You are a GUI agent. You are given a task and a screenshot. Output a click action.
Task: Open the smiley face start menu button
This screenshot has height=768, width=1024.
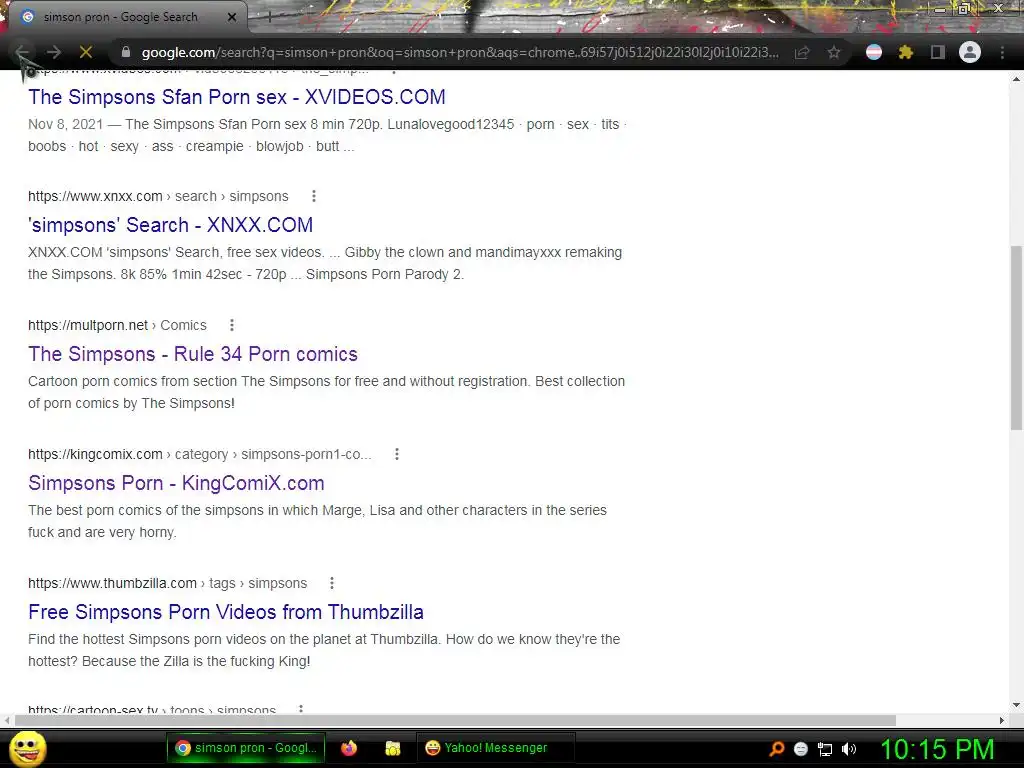(x=28, y=748)
